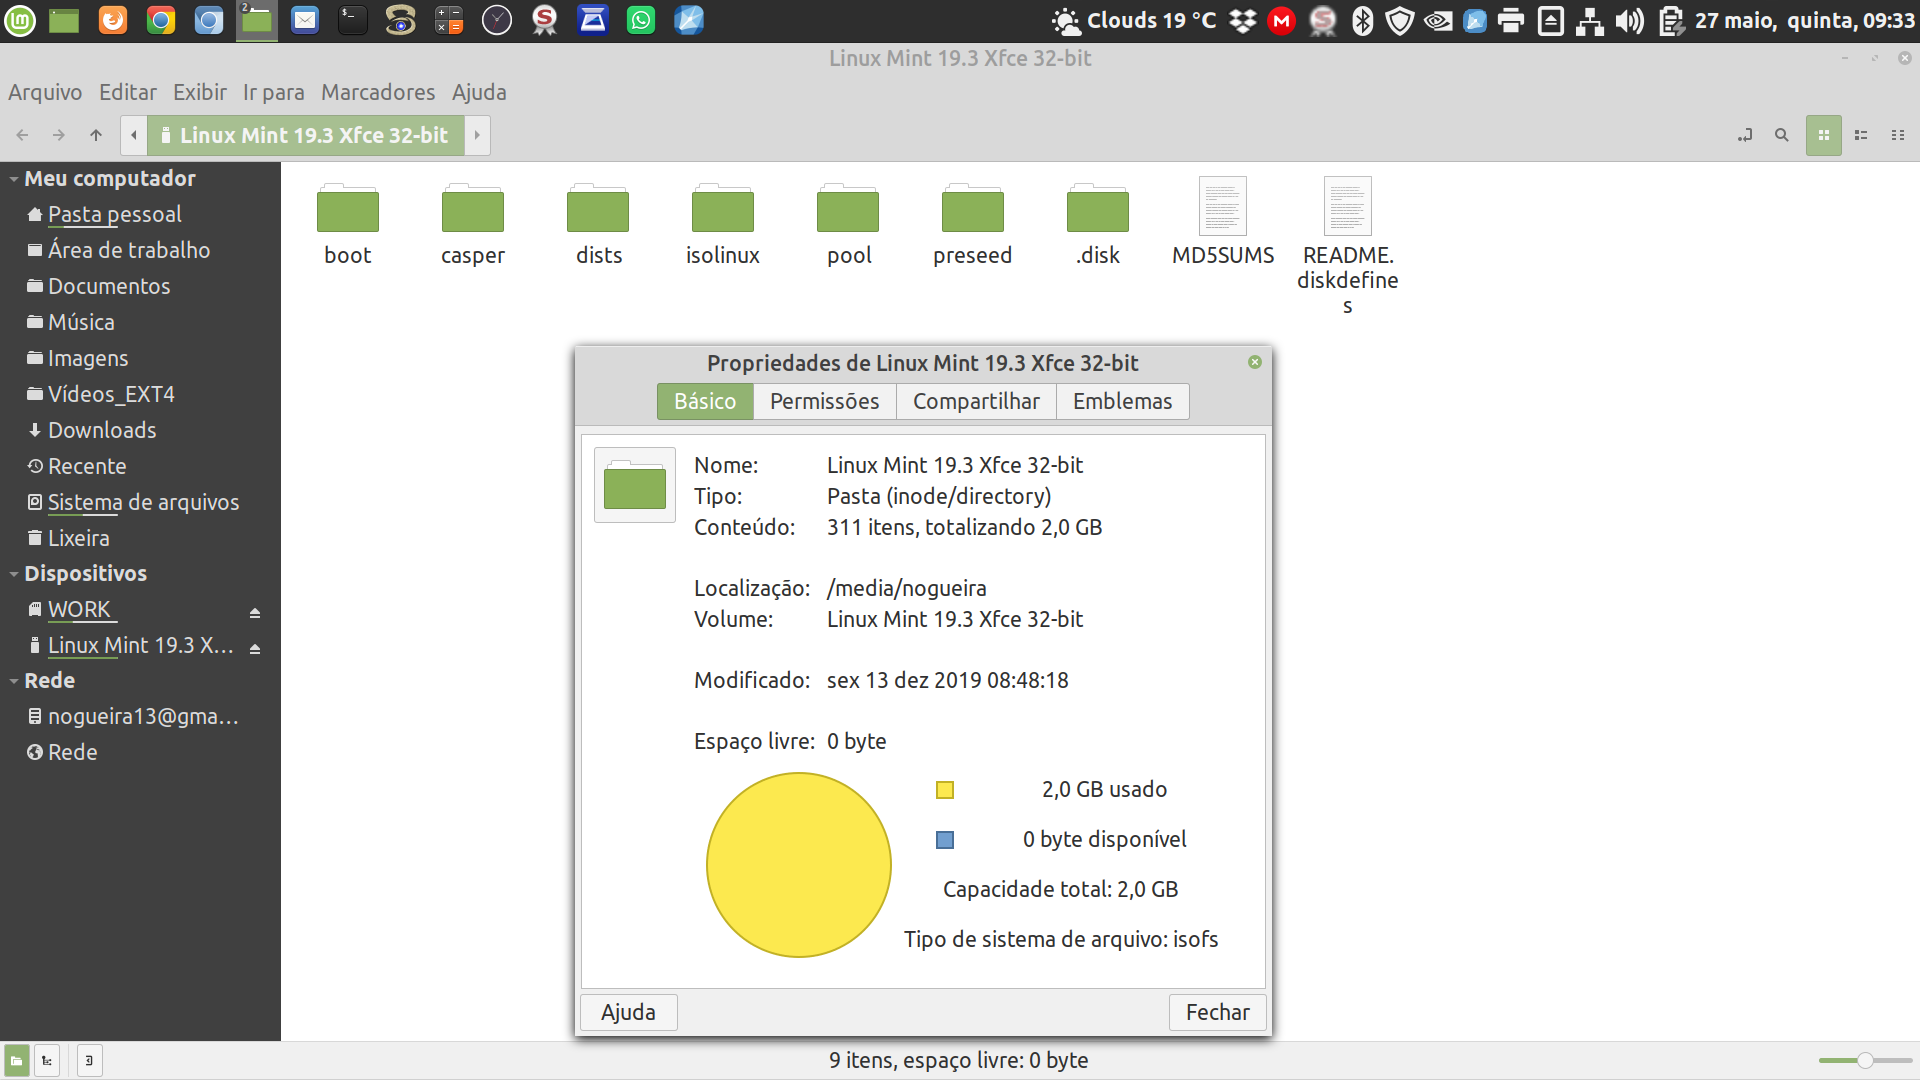Open the Linux Mint menu button
The height and width of the screenshot is (1080, 1920).
pos(20,20)
